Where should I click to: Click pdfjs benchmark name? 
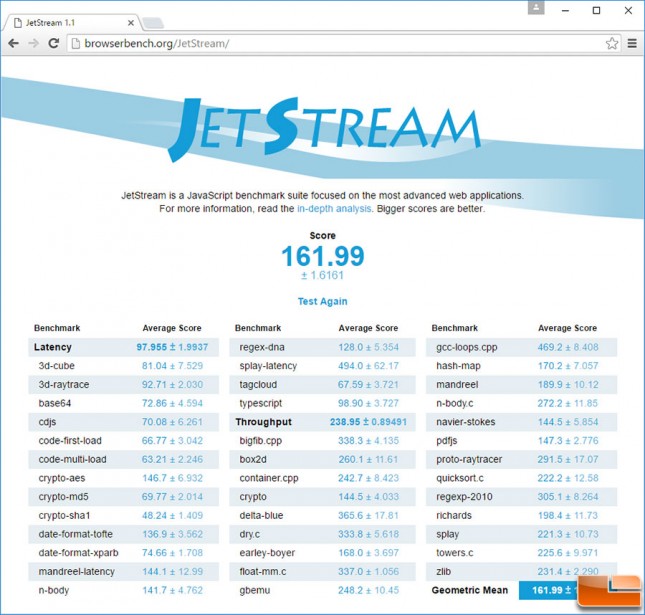[x=446, y=441]
